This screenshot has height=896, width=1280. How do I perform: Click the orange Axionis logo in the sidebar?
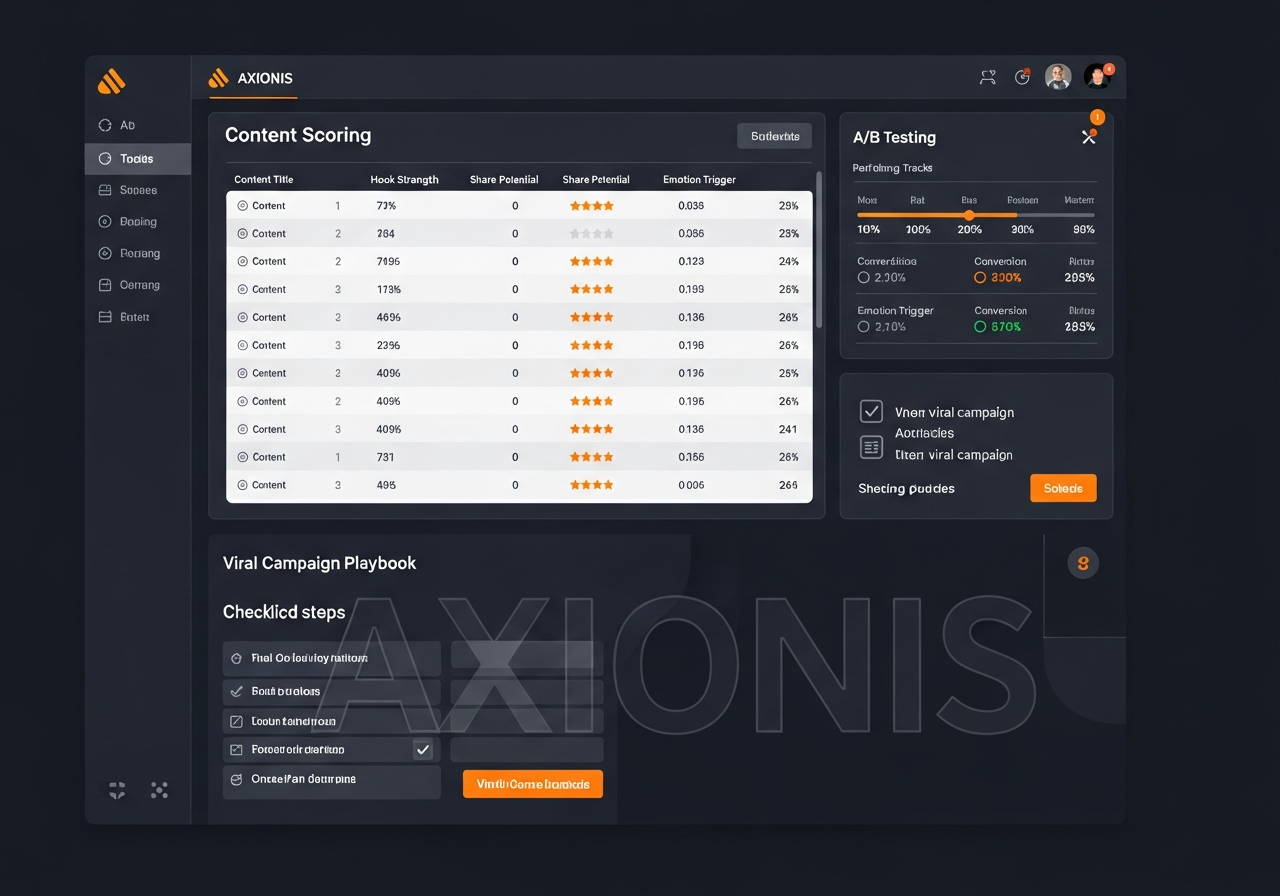click(112, 81)
